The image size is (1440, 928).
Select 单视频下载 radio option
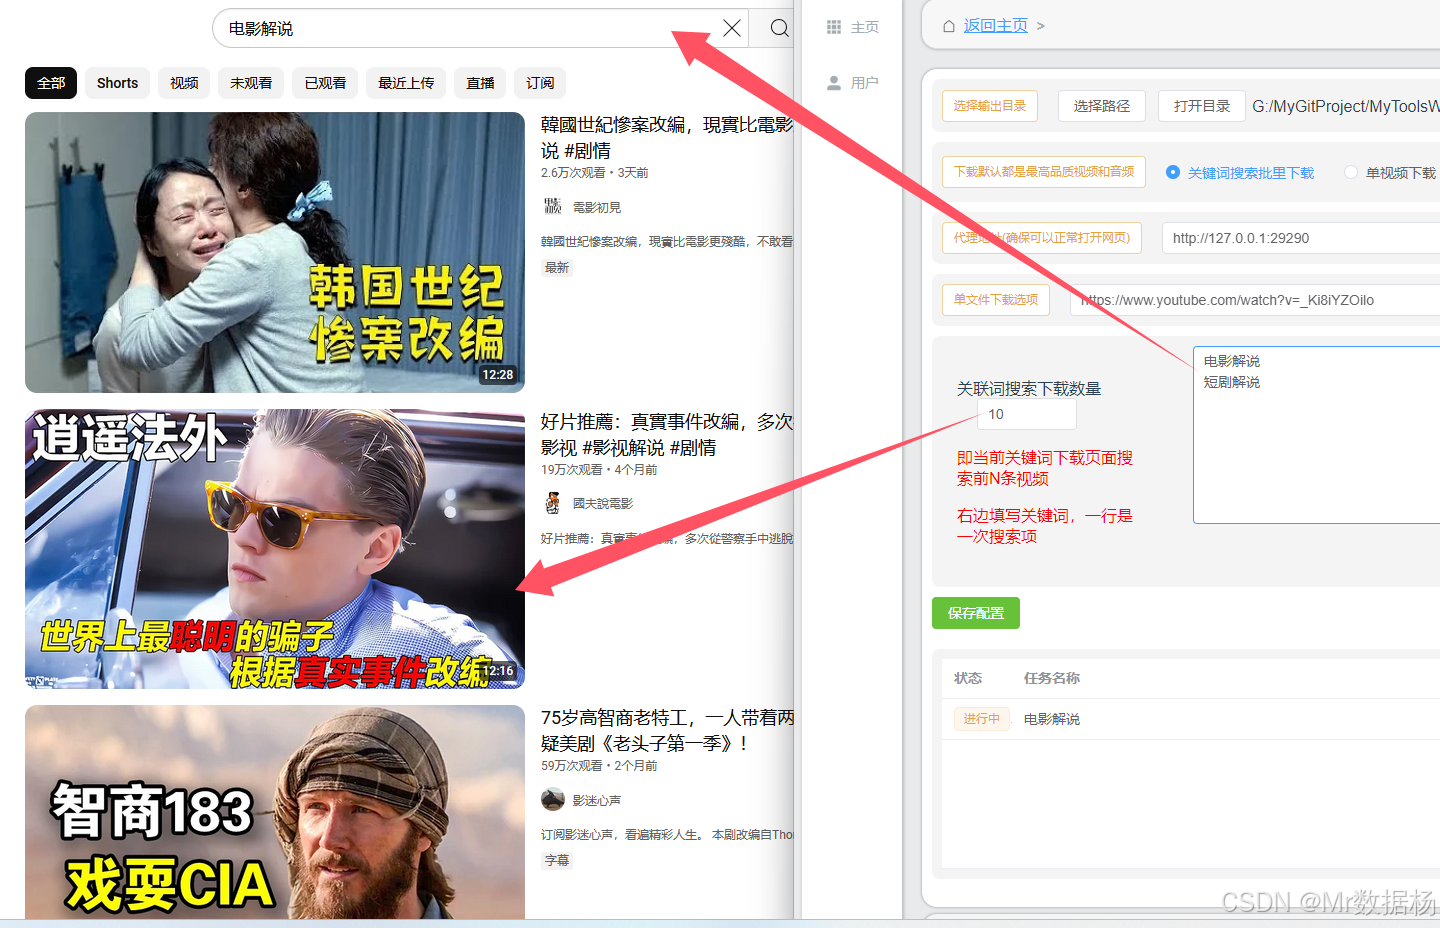pos(1351,172)
